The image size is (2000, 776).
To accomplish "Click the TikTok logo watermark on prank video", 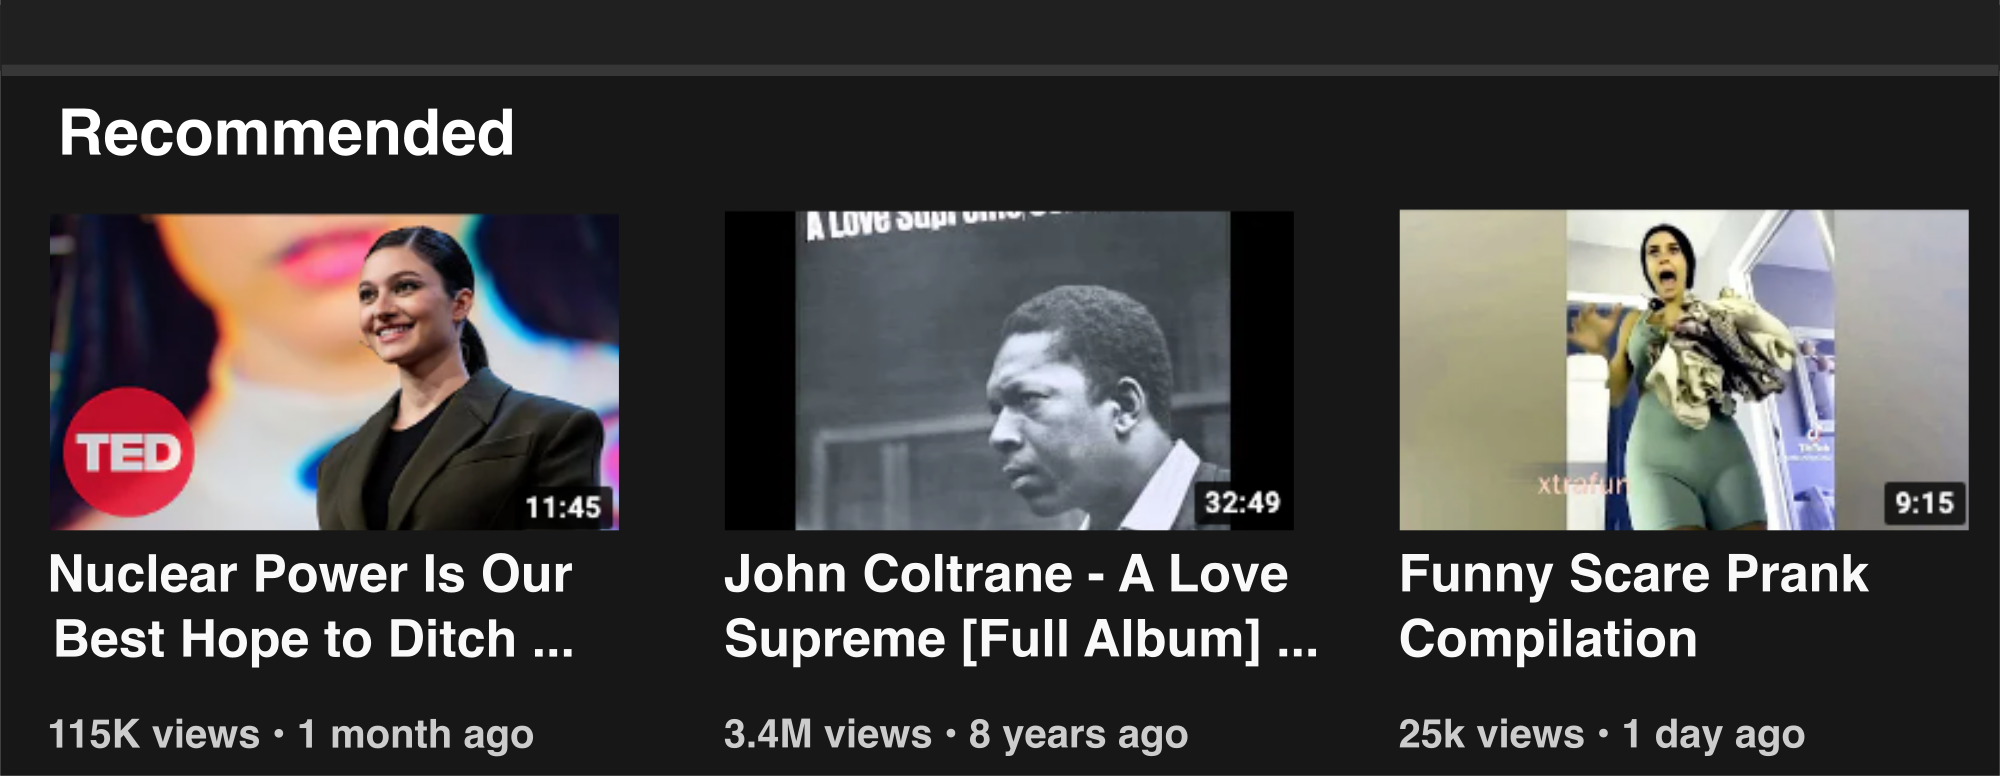I will tap(1813, 442).
